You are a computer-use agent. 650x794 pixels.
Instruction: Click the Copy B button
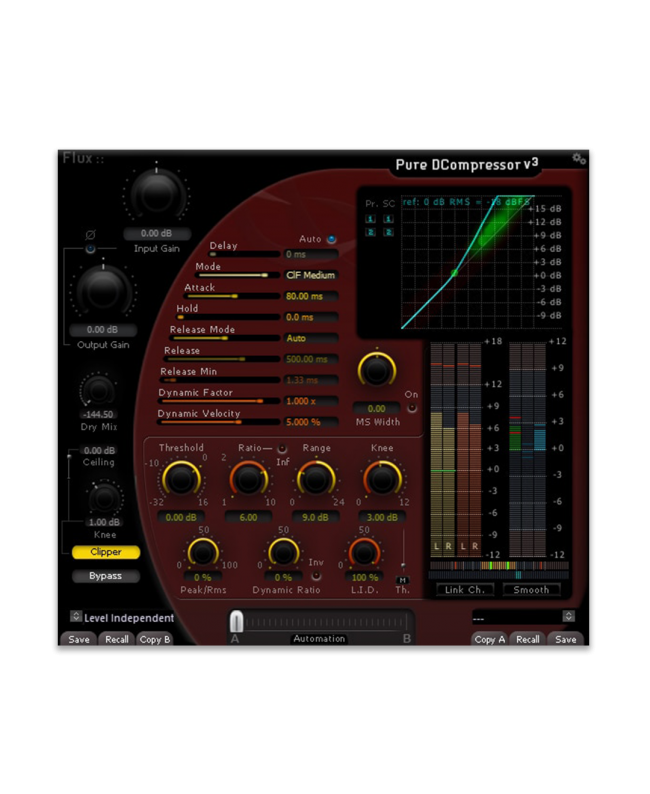click(155, 639)
